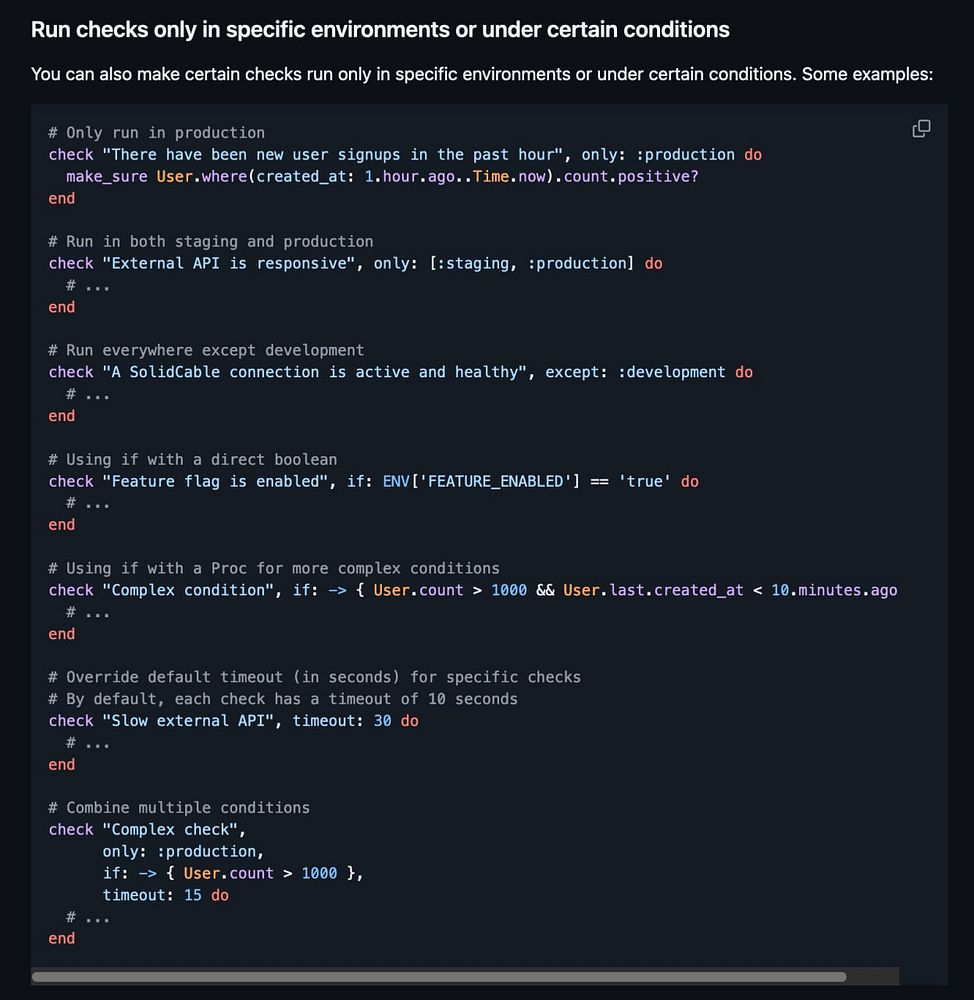Click the 'make_sure' keyword in the code
Image resolution: width=974 pixels, height=1000 pixels.
pos(106,176)
